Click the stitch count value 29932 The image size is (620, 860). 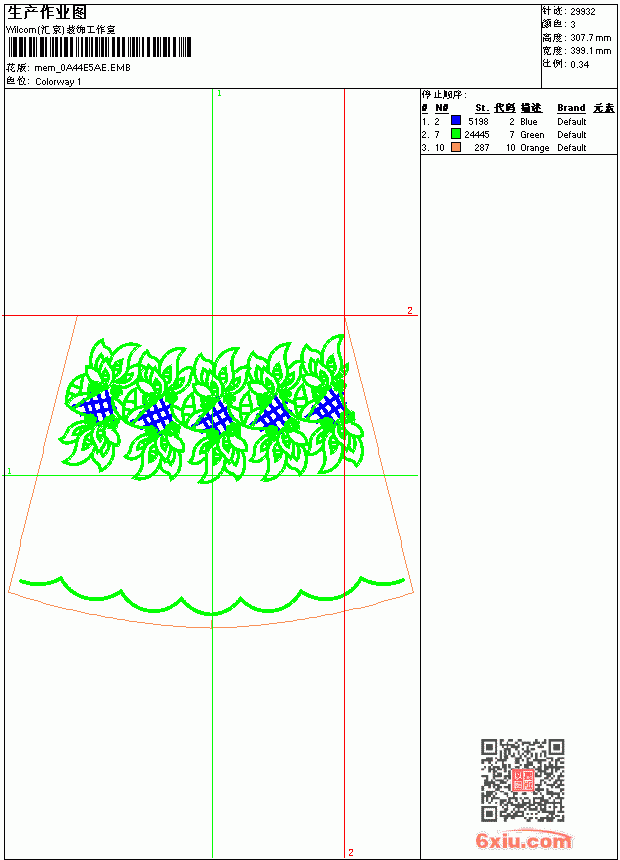[582, 12]
